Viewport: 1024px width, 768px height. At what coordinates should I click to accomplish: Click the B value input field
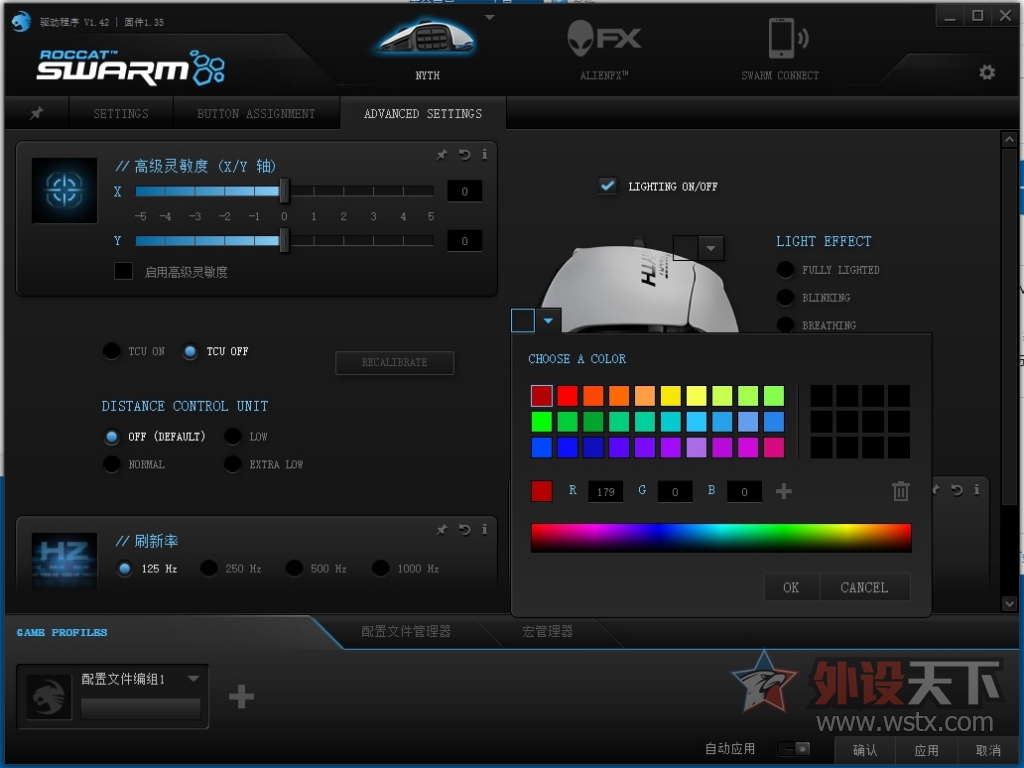(x=744, y=491)
